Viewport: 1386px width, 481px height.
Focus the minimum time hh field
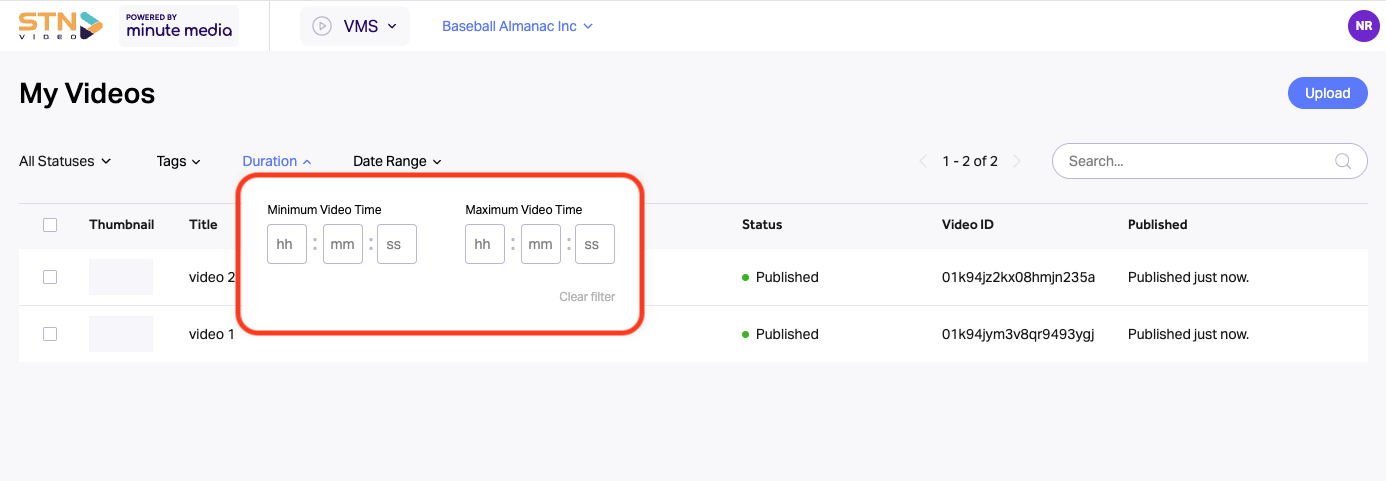(x=287, y=244)
